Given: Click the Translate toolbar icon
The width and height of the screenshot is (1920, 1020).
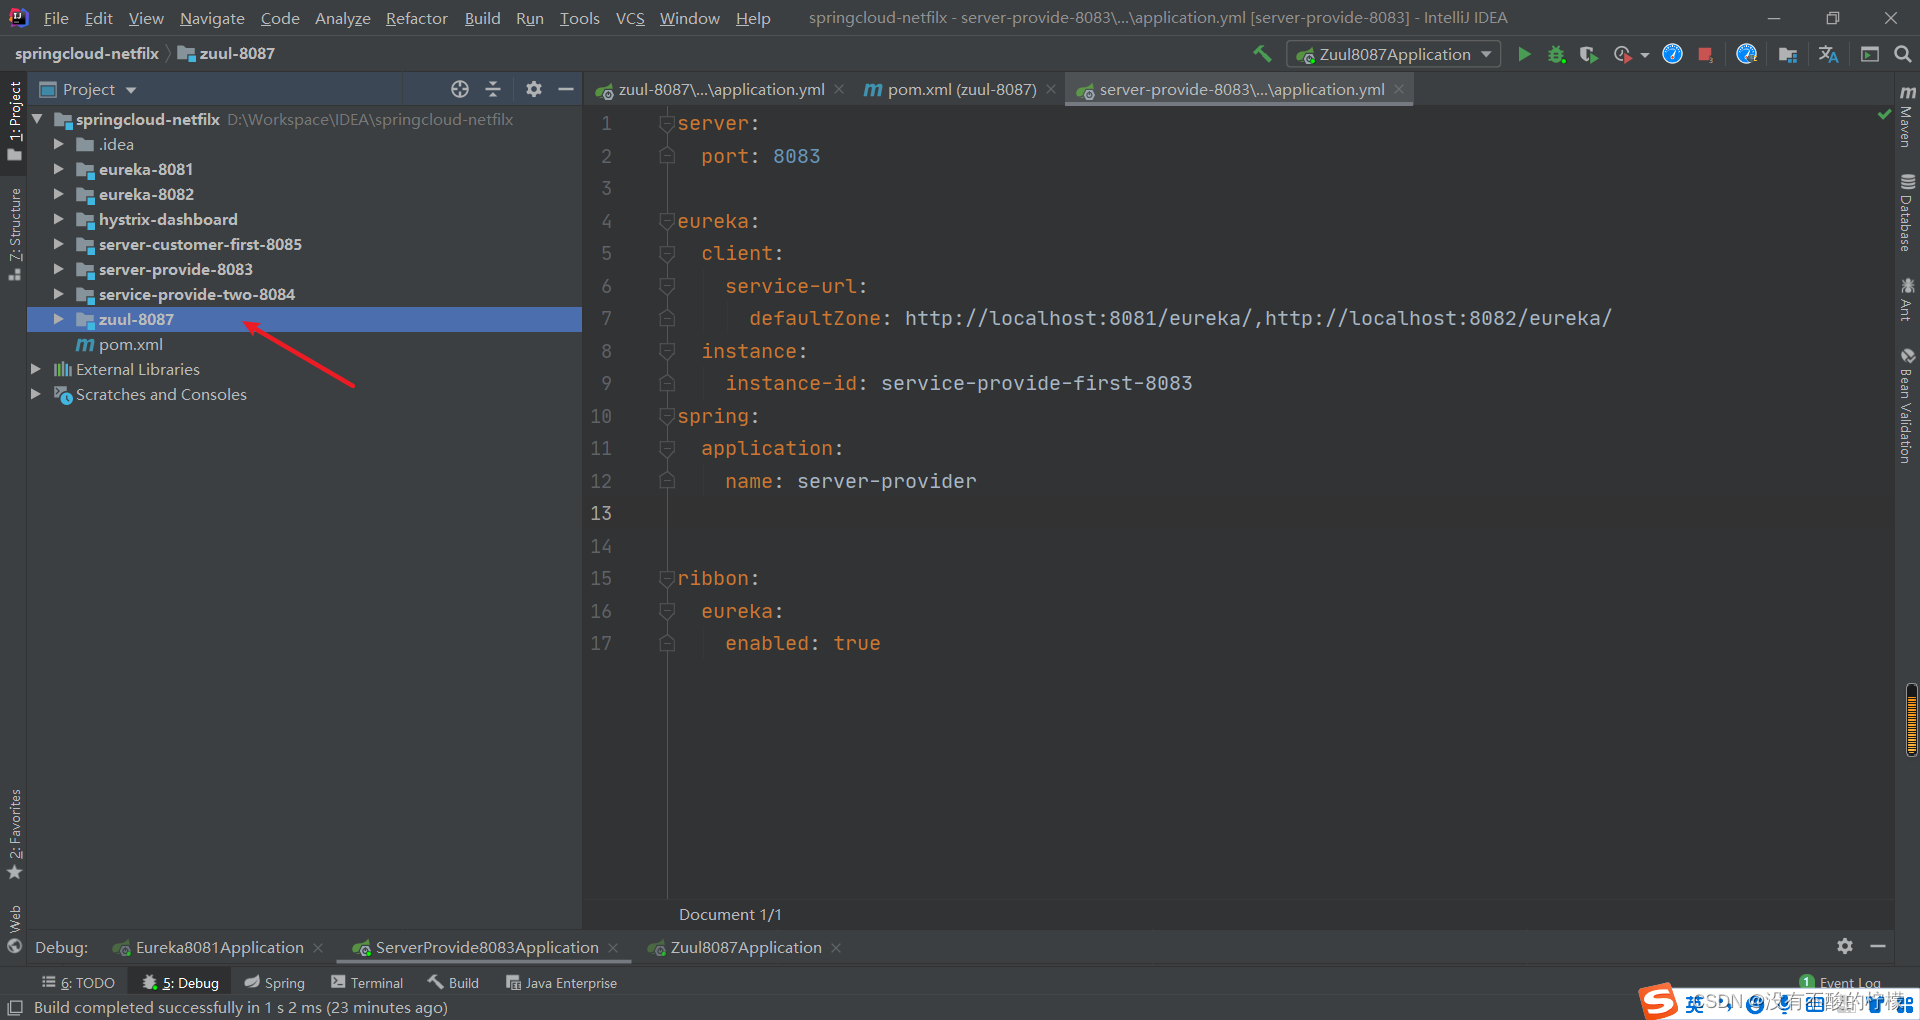Looking at the screenshot, I should pos(1828,54).
